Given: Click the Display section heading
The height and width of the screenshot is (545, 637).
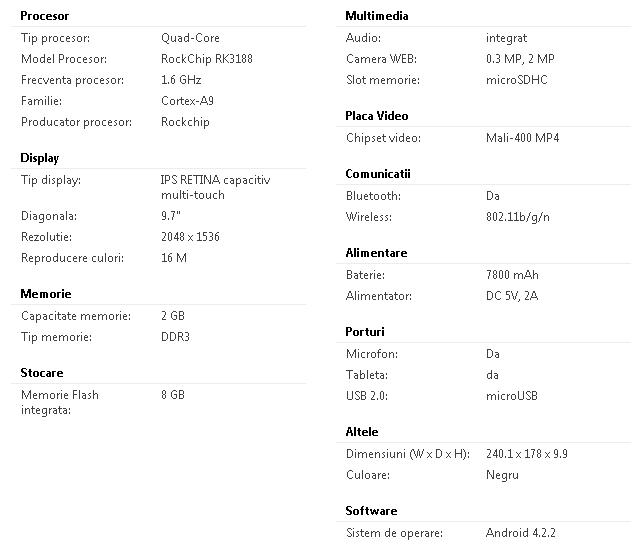Looking at the screenshot, I should (40, 158).
